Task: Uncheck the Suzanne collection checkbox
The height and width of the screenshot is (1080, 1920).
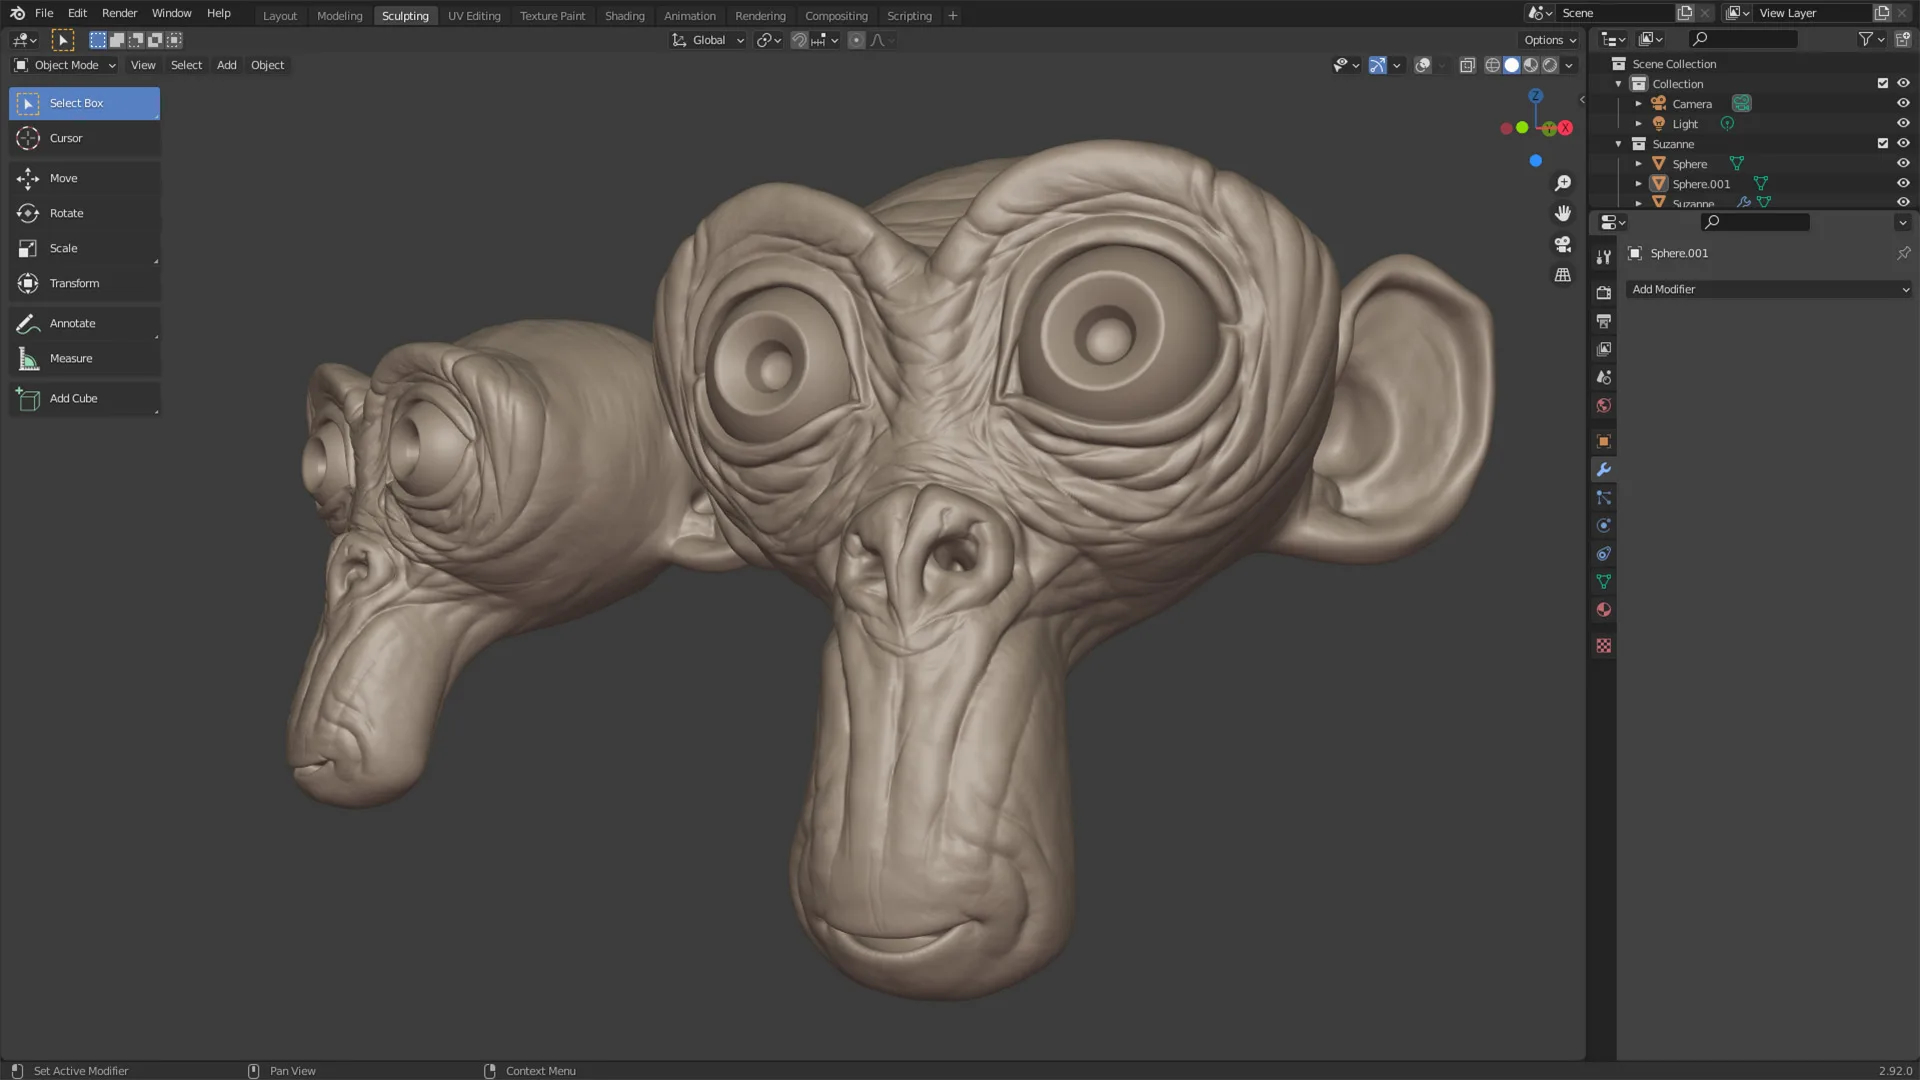Action: (x=1882, y=143)
